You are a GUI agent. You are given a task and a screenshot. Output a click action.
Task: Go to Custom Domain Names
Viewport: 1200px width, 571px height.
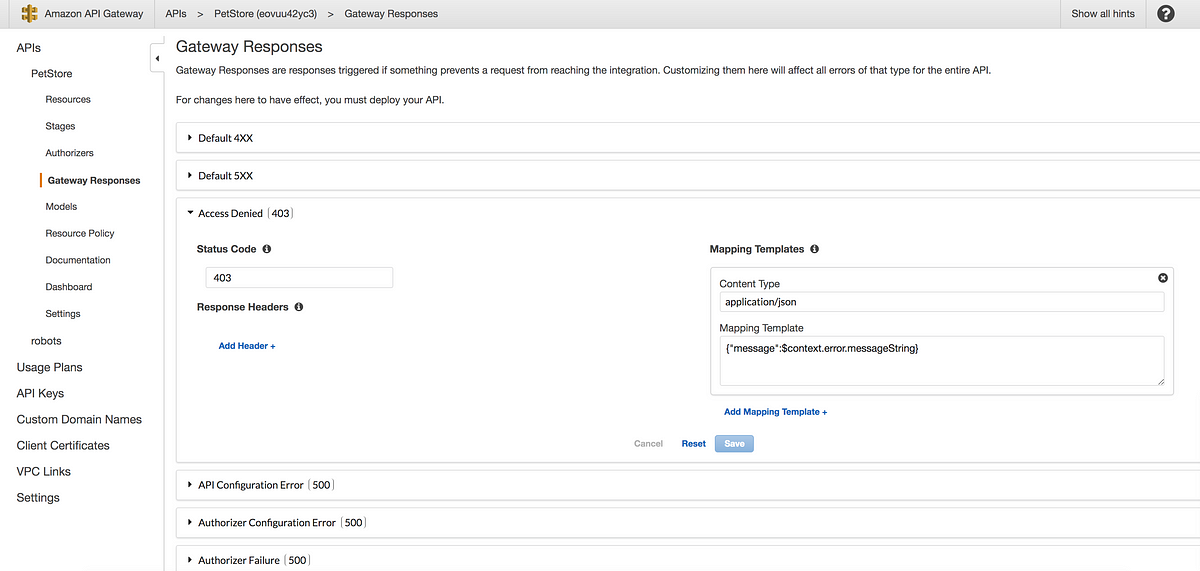click(x=79, y=419)
